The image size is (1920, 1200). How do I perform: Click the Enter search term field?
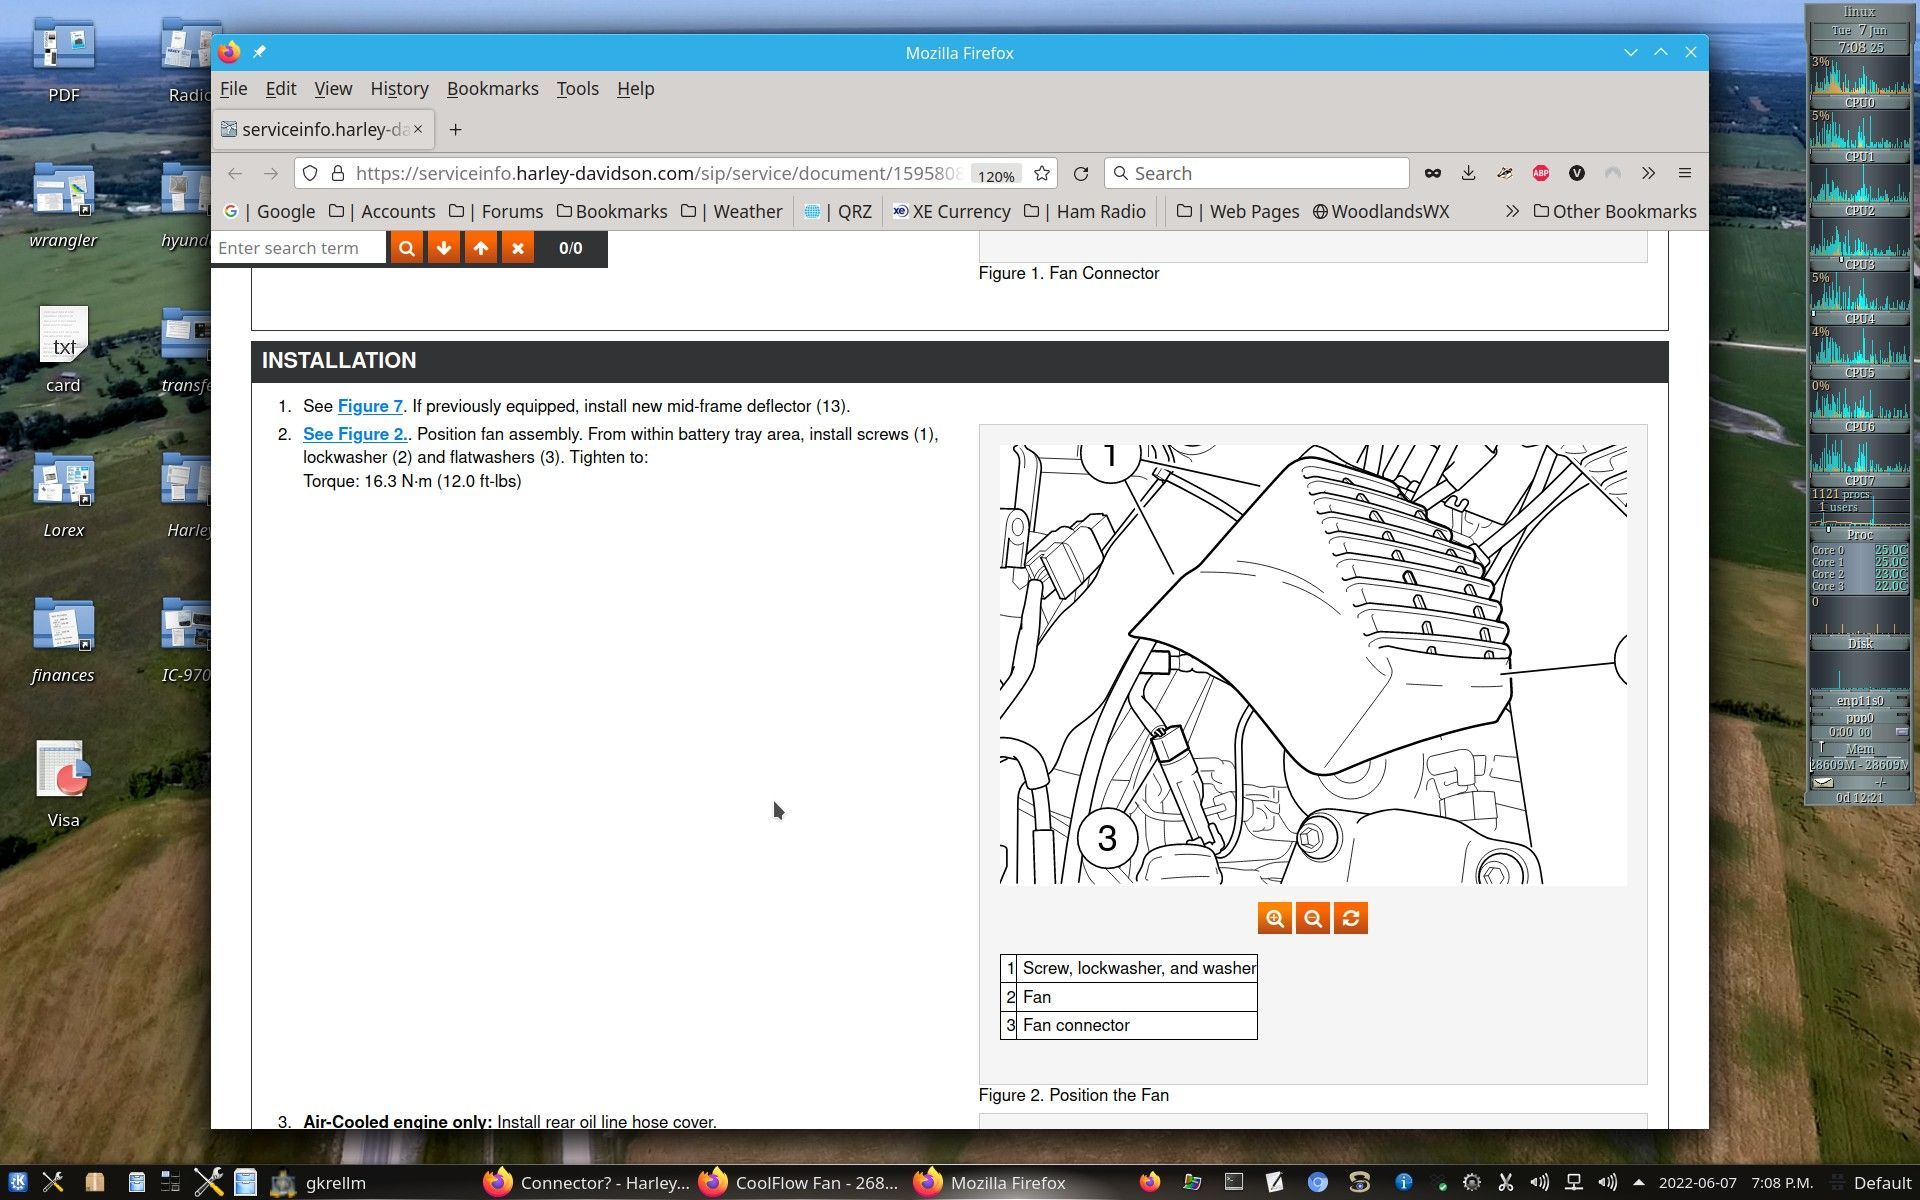tap(298, 248)
